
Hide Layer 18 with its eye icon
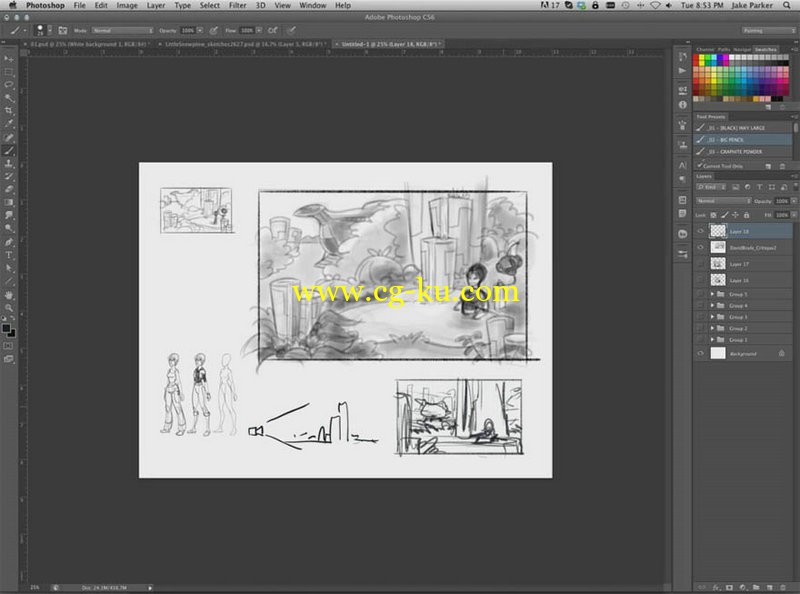(x=701, y=231)
